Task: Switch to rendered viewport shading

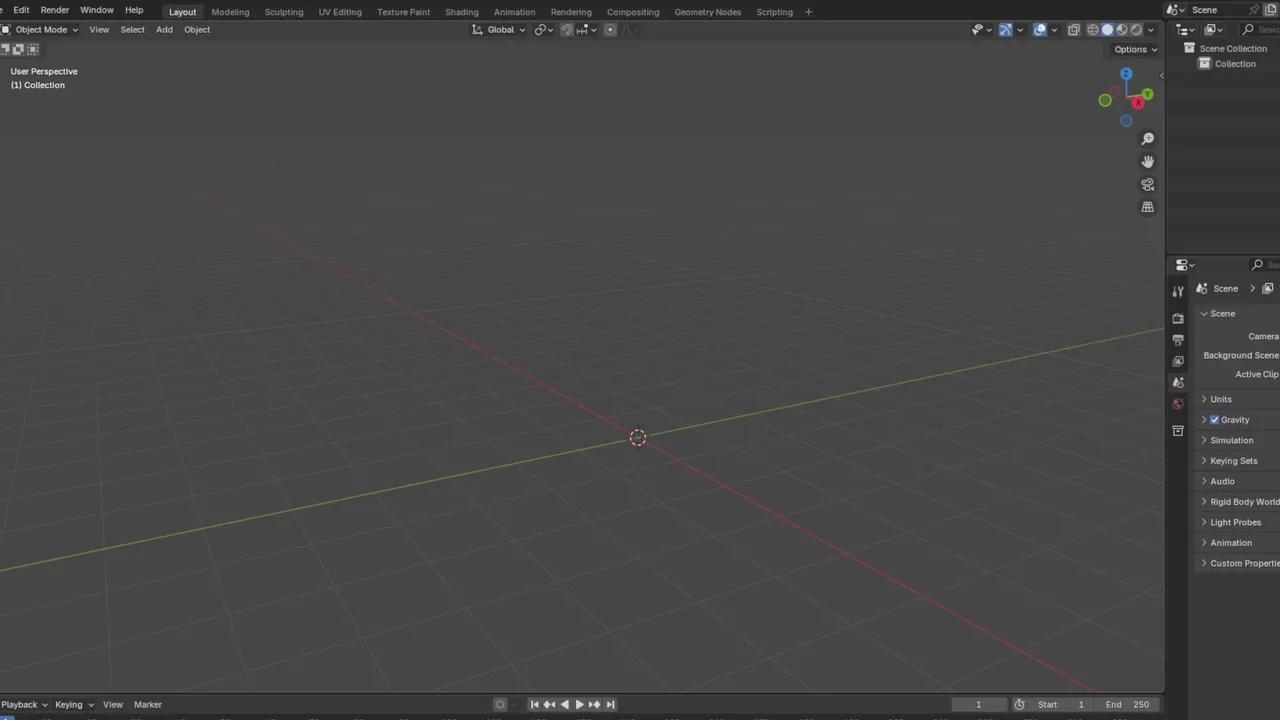Action: [x=1136, y=30]
